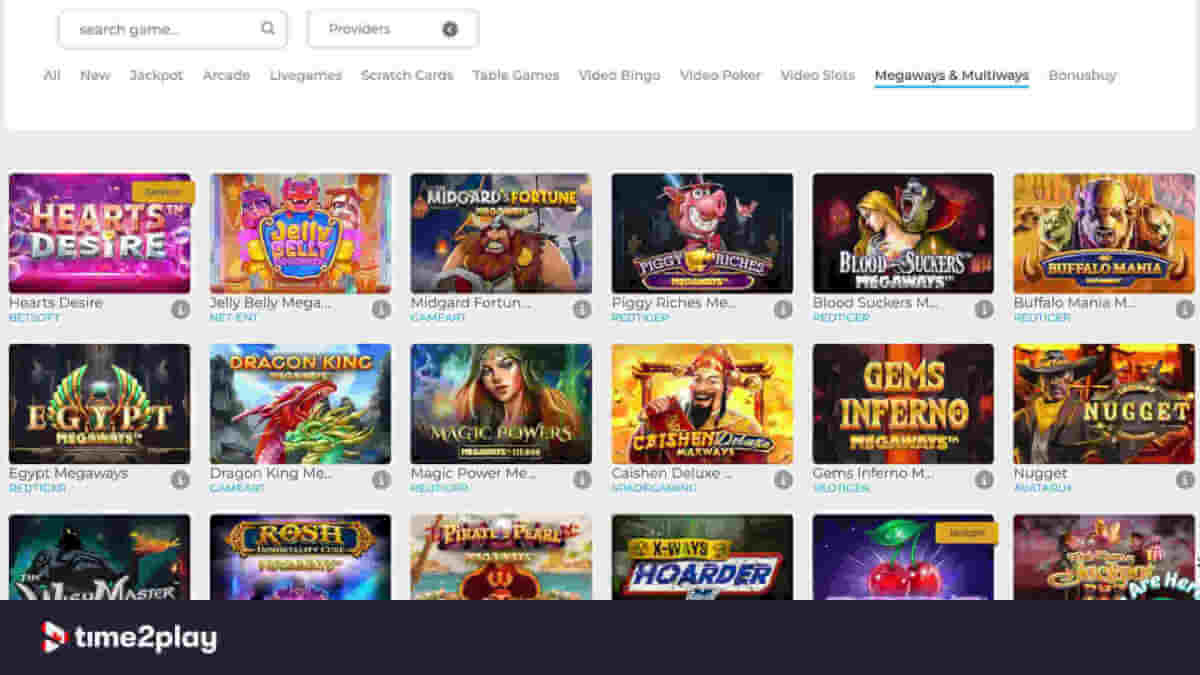Open the Buffalo Mania game thumbnail

click(x=1104, y=233)
